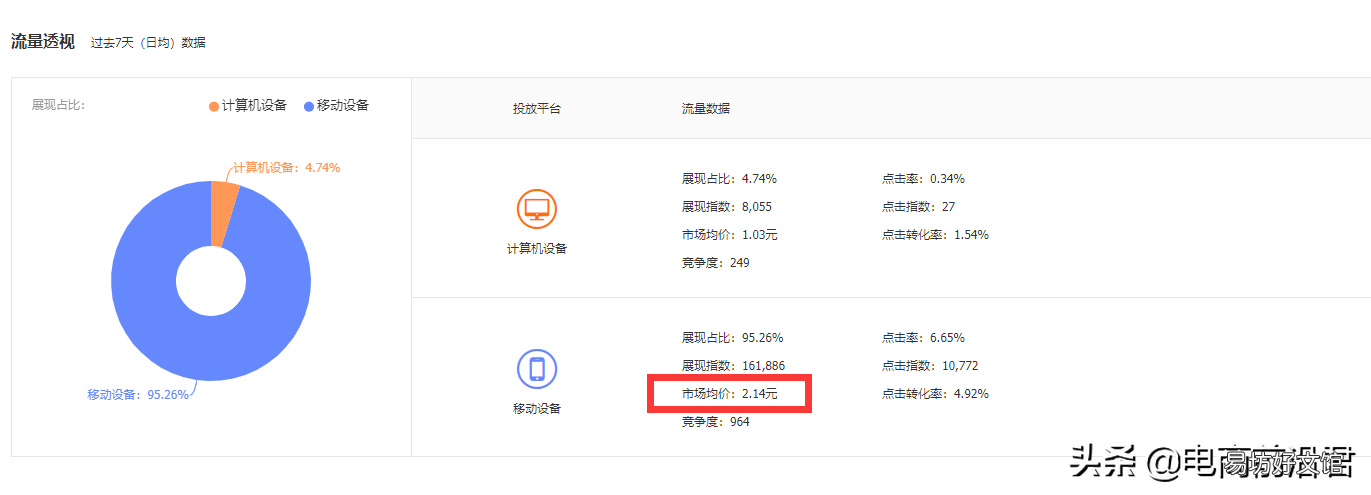
Task: Click 点击指数: 27 value
Action: [918, 207]
